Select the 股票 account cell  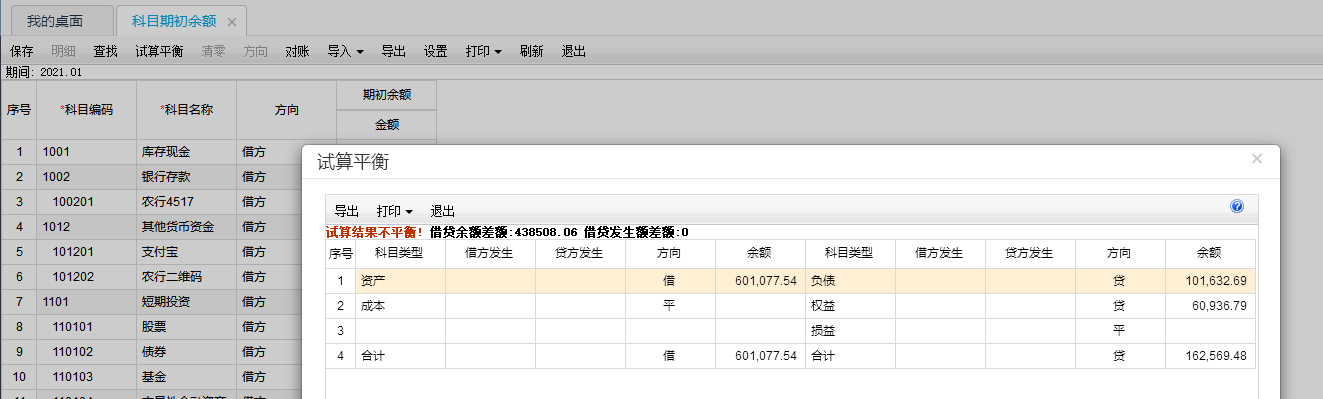click(186, 327)
